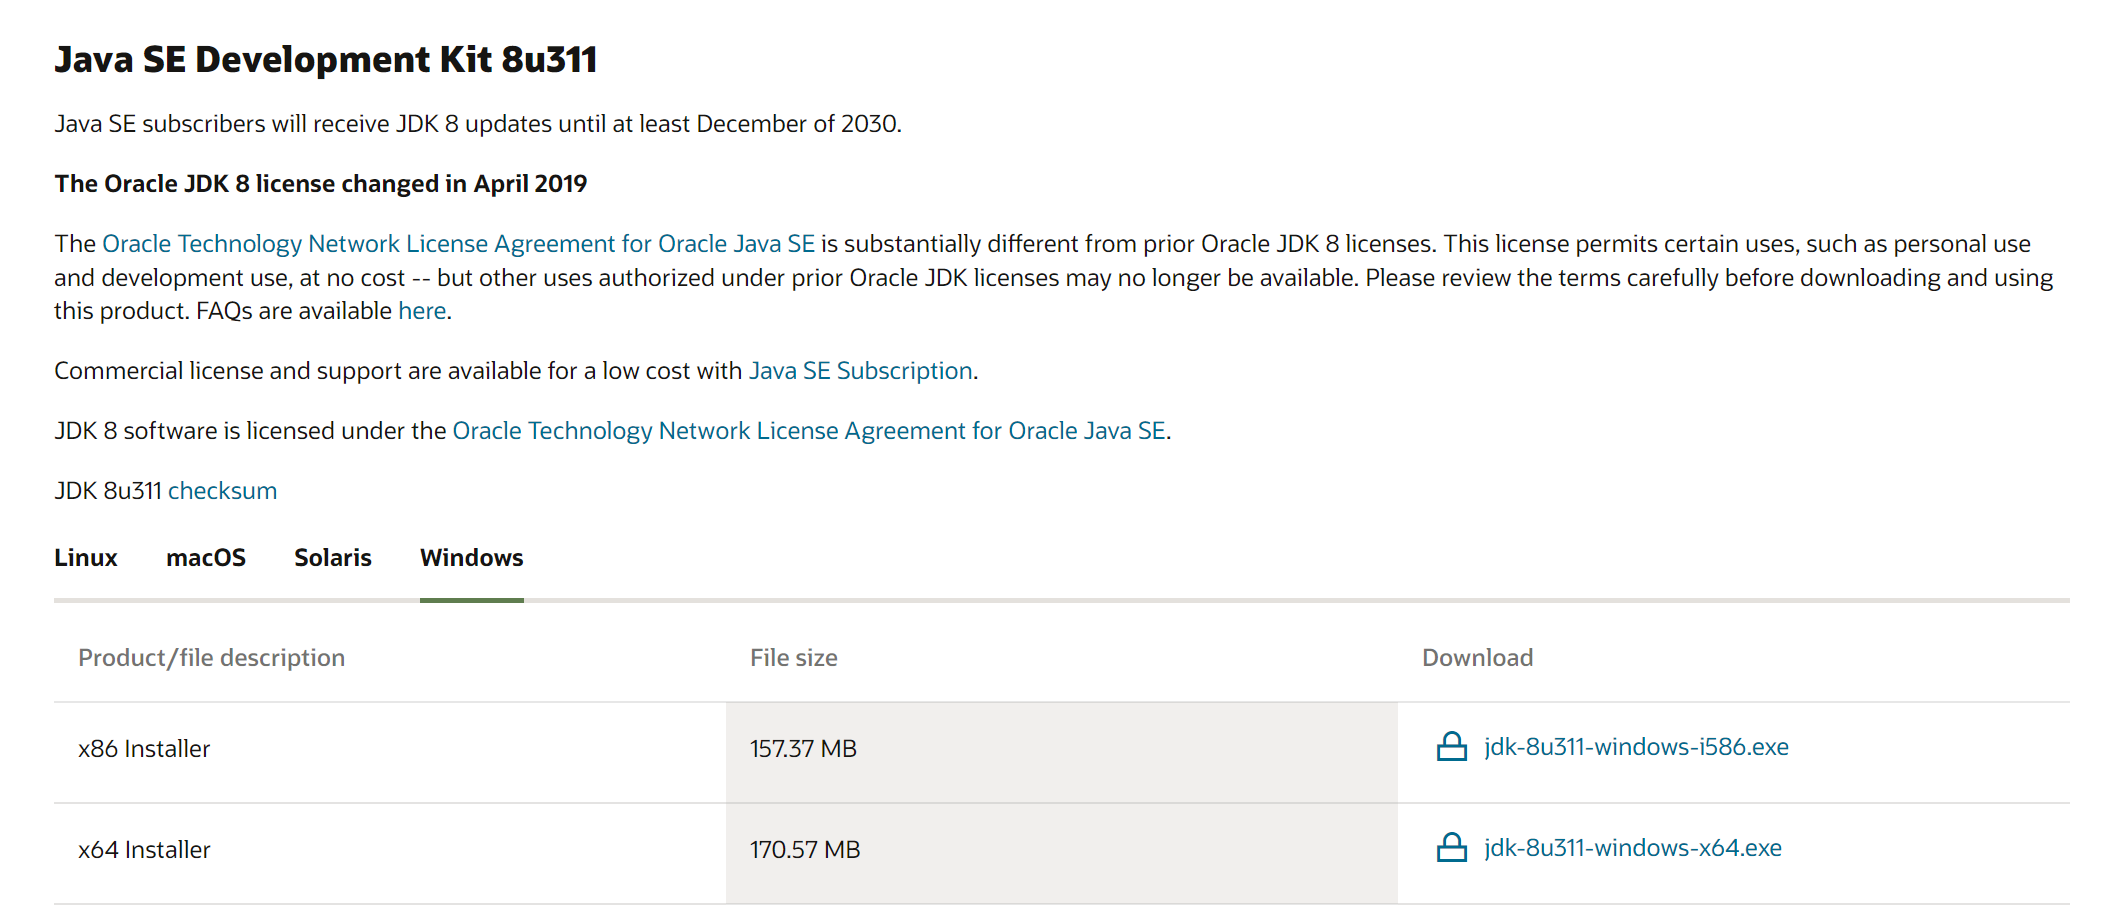
Task: Open first Oracle Technology Network License Agreement link
Action: pyautogui.click(x=458, y=244)
